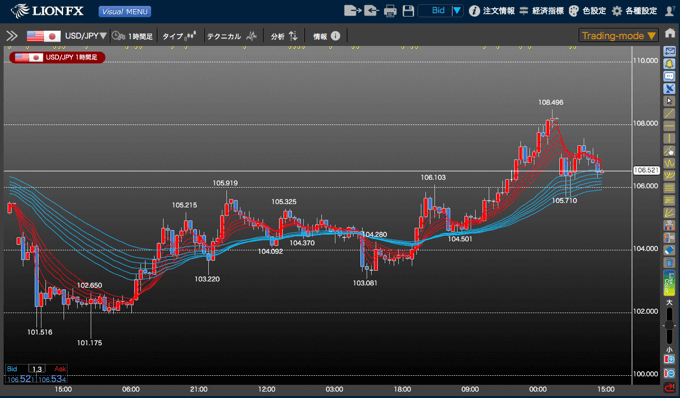Open 色設定 color settings

pyautogui.click(x=587, y=11)
